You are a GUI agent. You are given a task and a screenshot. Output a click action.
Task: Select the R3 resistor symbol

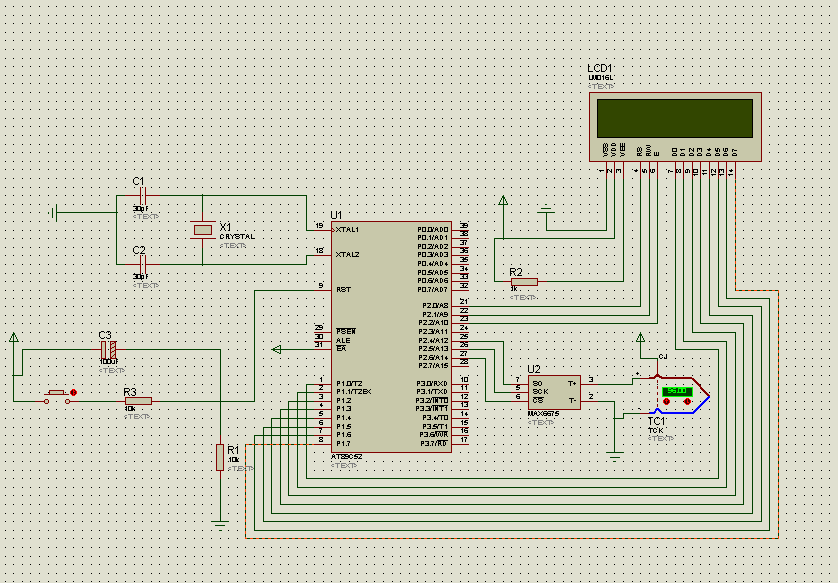click(x=138, y=401)
